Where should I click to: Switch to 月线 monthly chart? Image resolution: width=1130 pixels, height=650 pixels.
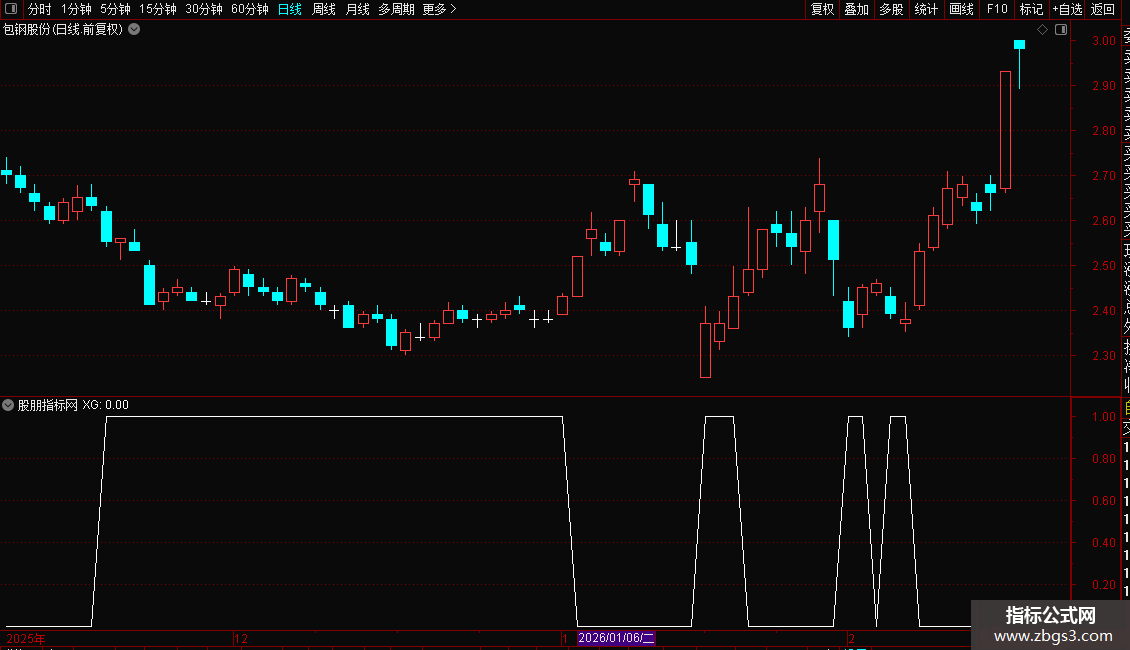point(357,9)
